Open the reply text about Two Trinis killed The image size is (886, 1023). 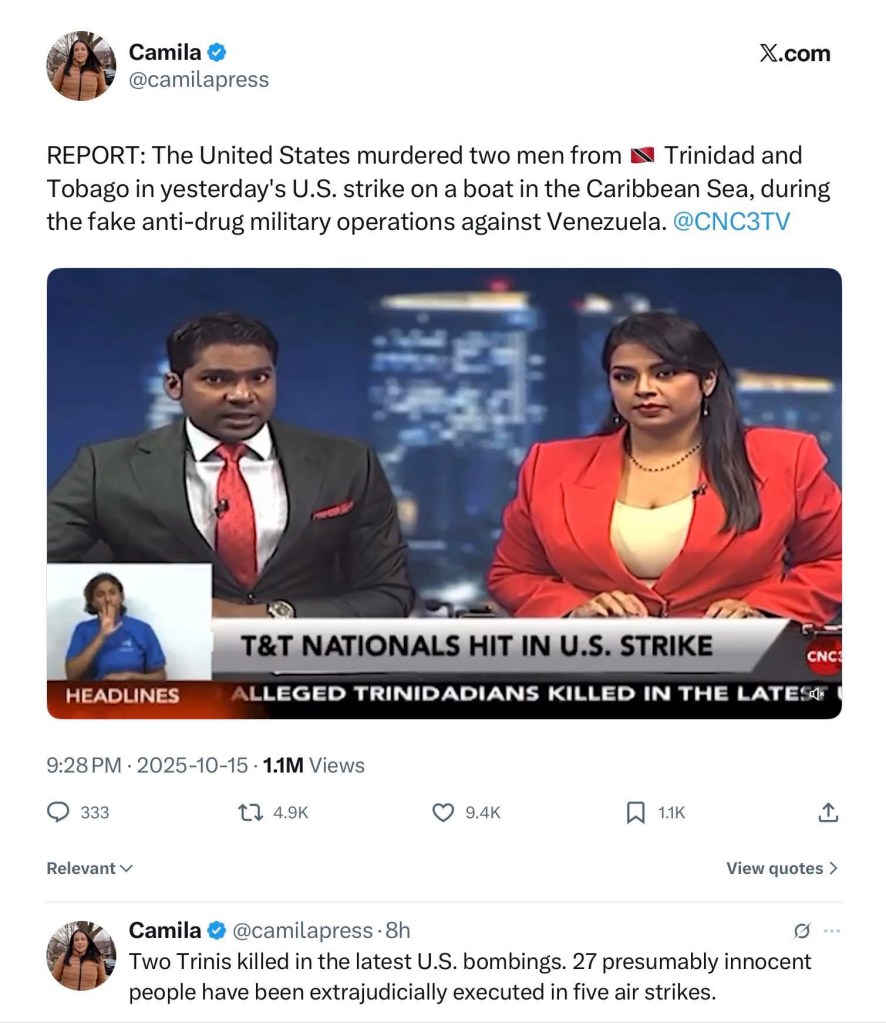pos(470,977)
